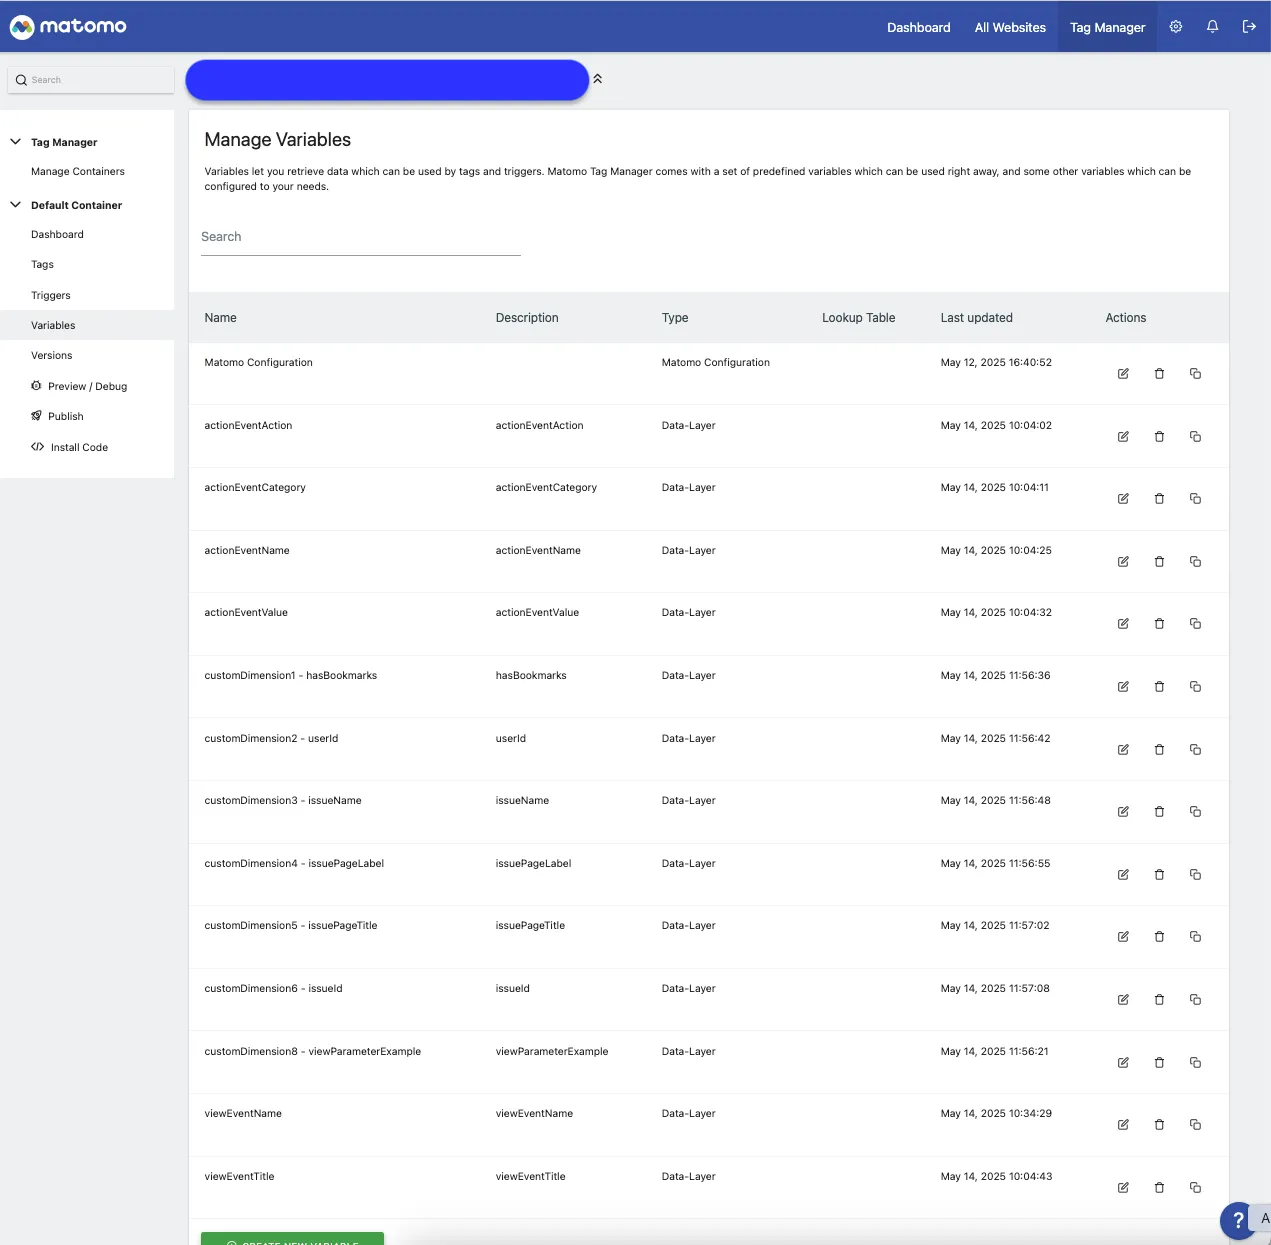Click the sidebar Search field
This screenshot has height=1245, width=1271.
click(x=91, y=80)
